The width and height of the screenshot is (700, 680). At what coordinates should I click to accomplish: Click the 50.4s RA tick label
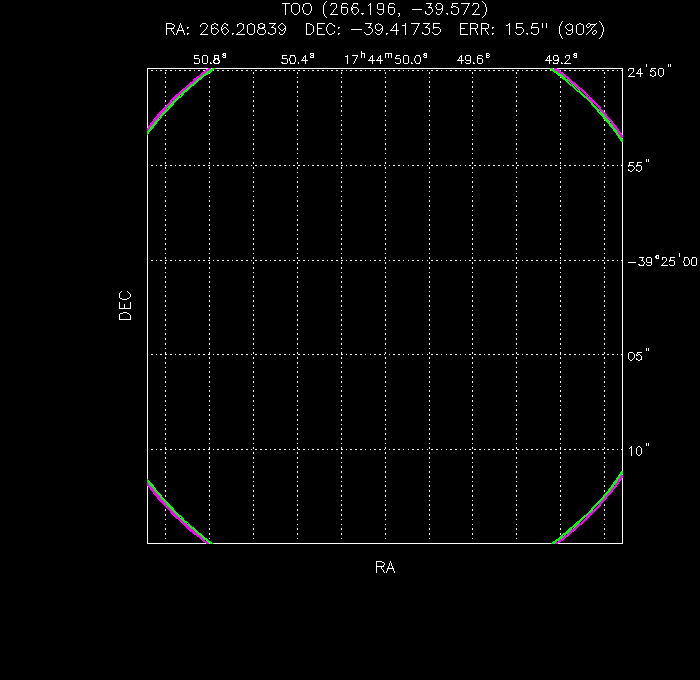pyautogui.click(x=298, y=59)
